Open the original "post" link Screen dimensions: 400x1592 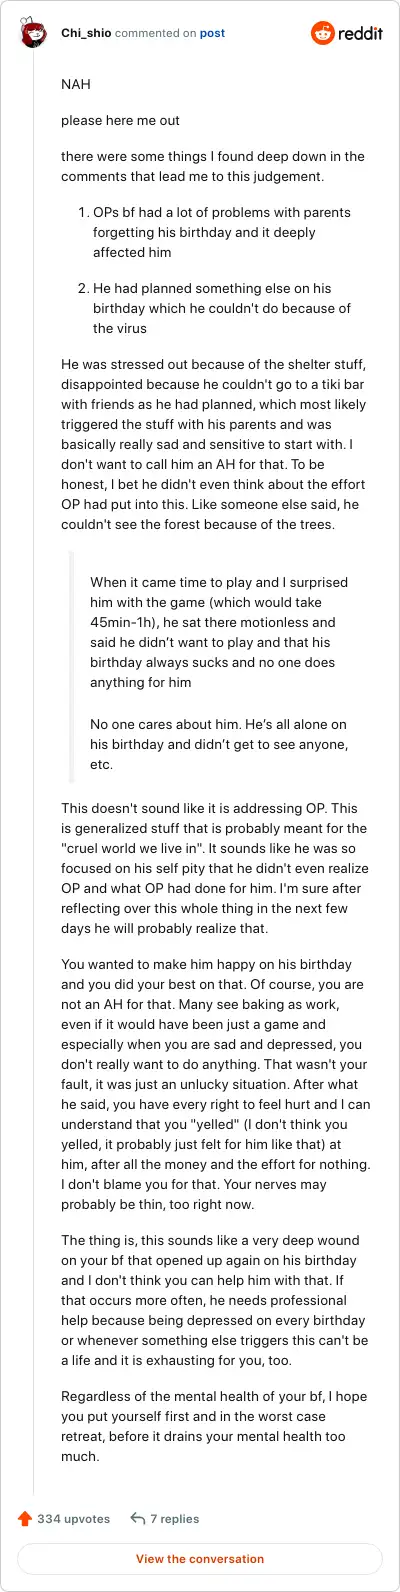click(212, 33)
